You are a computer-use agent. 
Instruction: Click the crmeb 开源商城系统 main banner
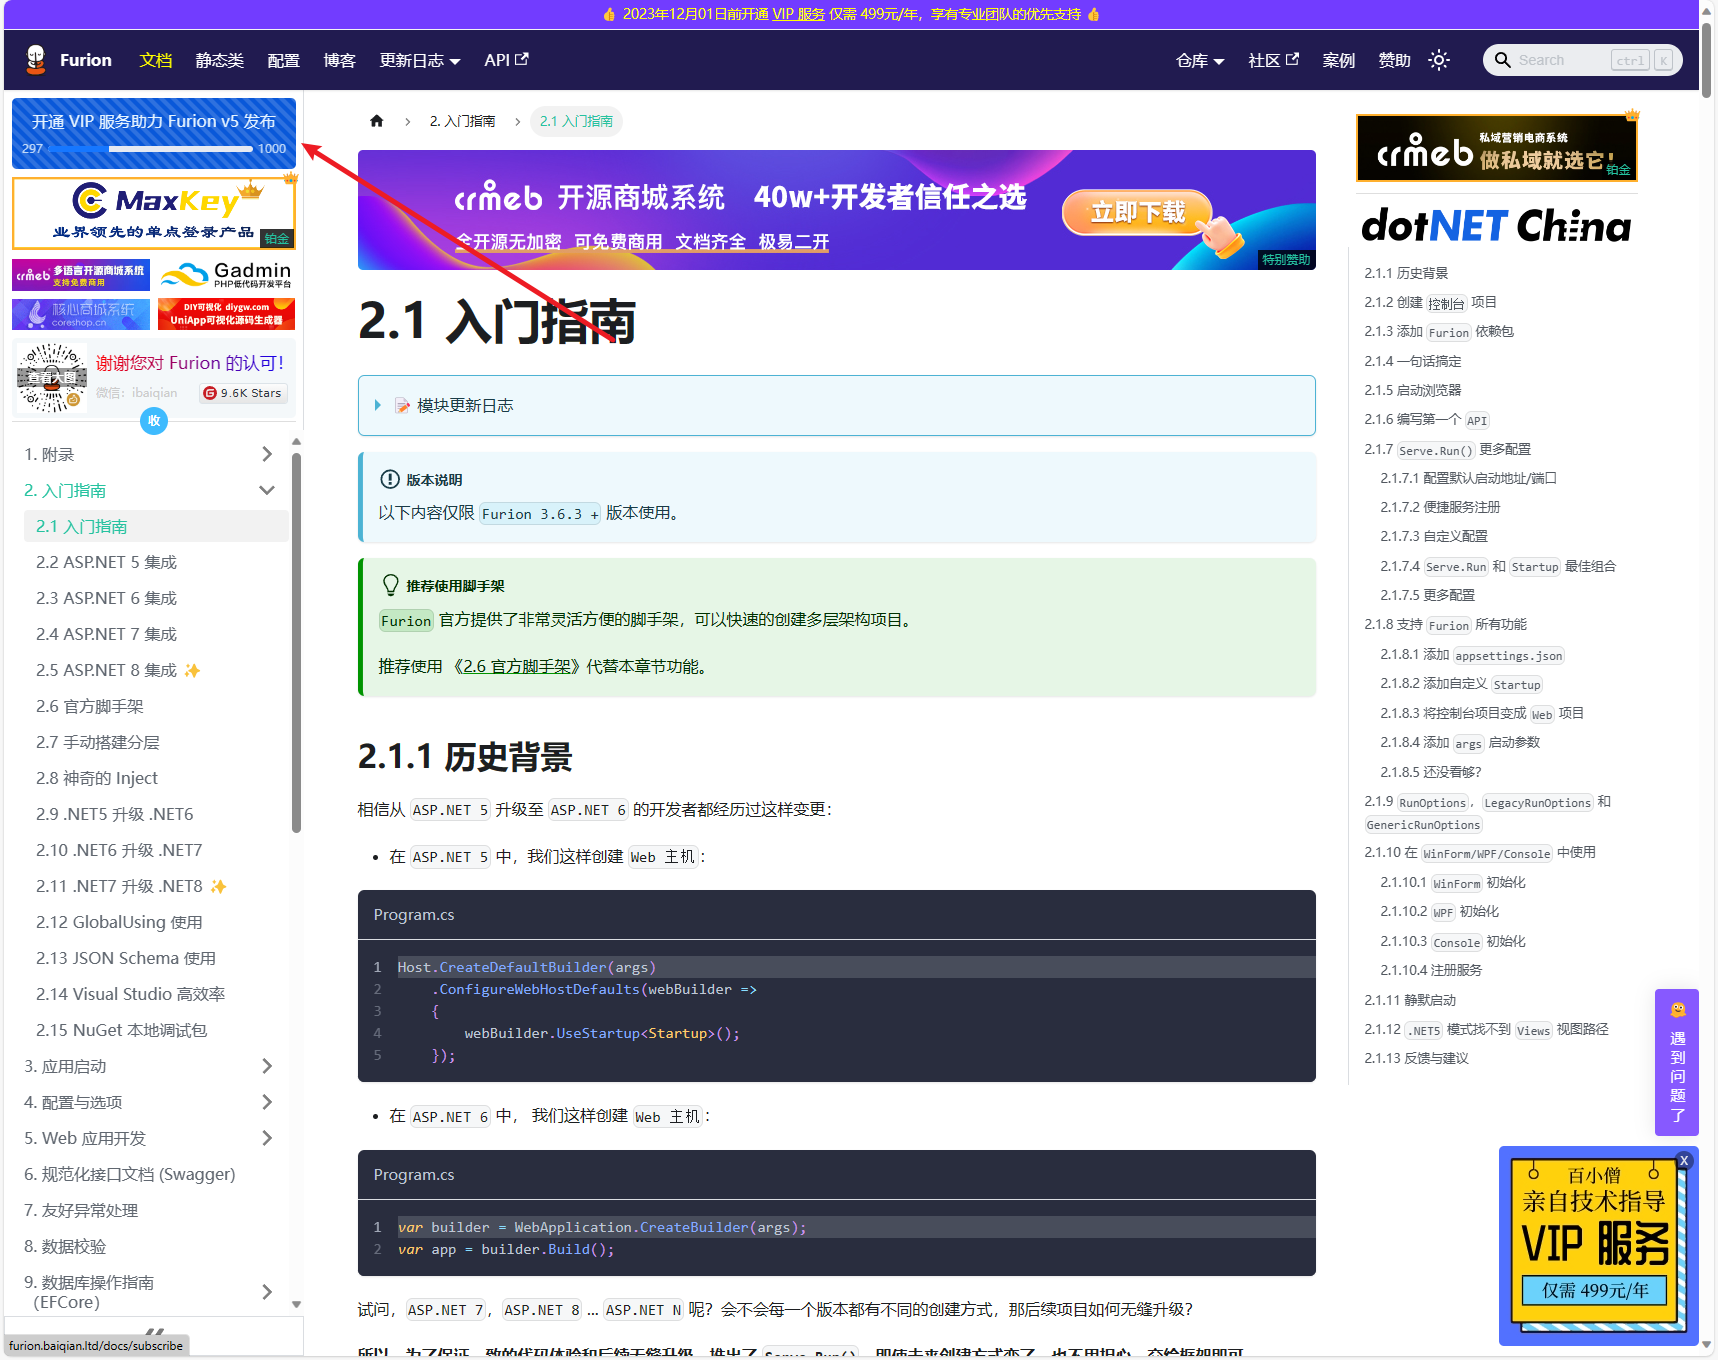[x=837, y=210]
